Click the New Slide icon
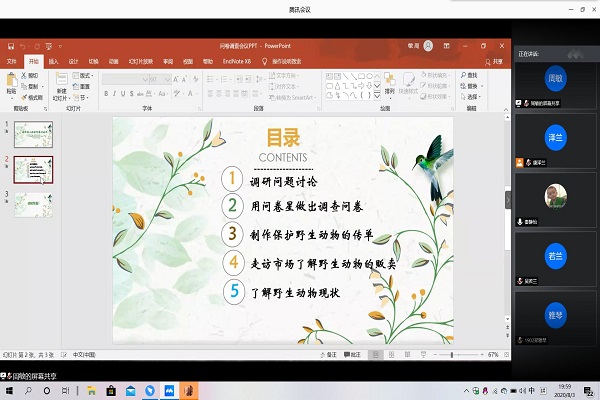The image size is (600, 400). coord(60,84)
